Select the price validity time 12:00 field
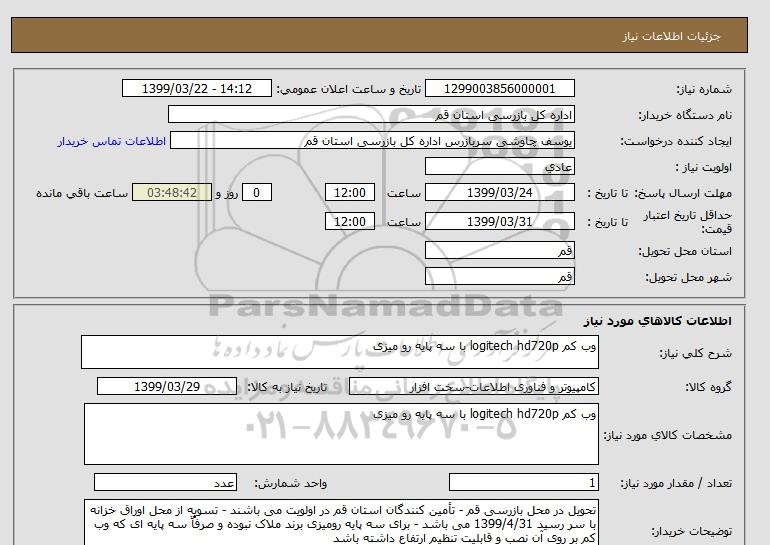The height and width of the screenshot is (545, 770). coord(350,221)
